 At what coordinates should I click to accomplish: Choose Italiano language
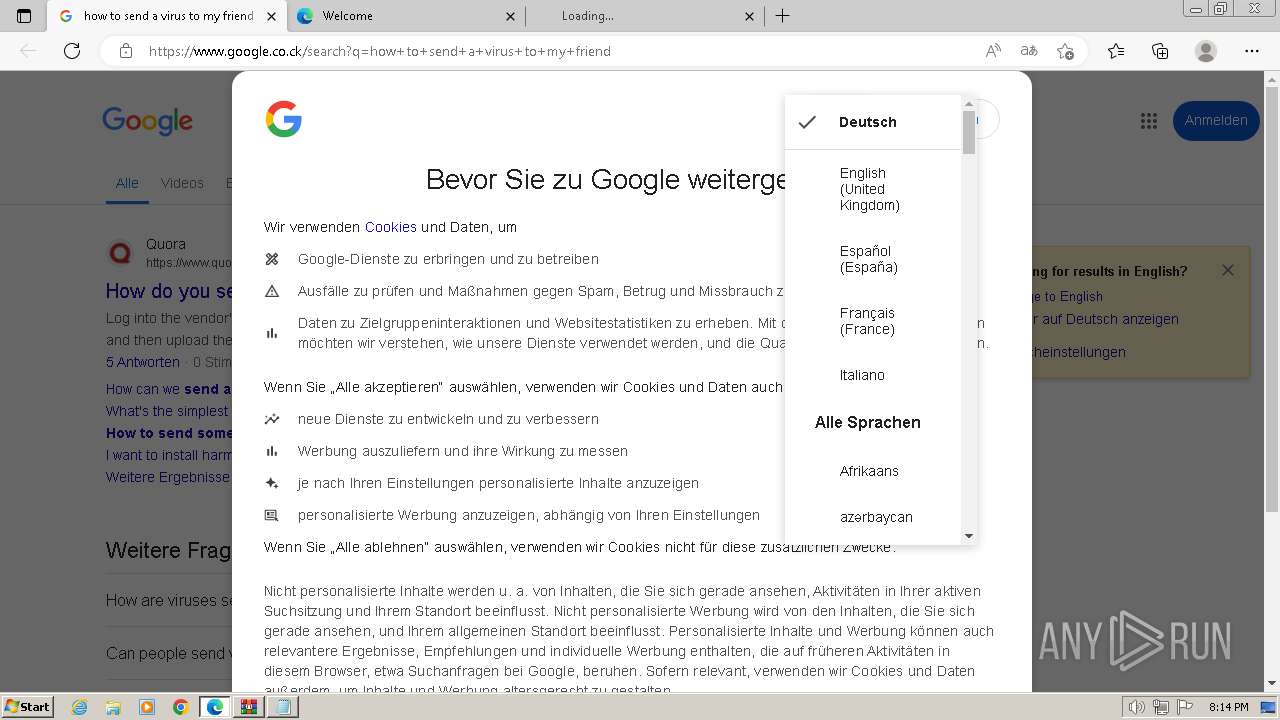873,375
